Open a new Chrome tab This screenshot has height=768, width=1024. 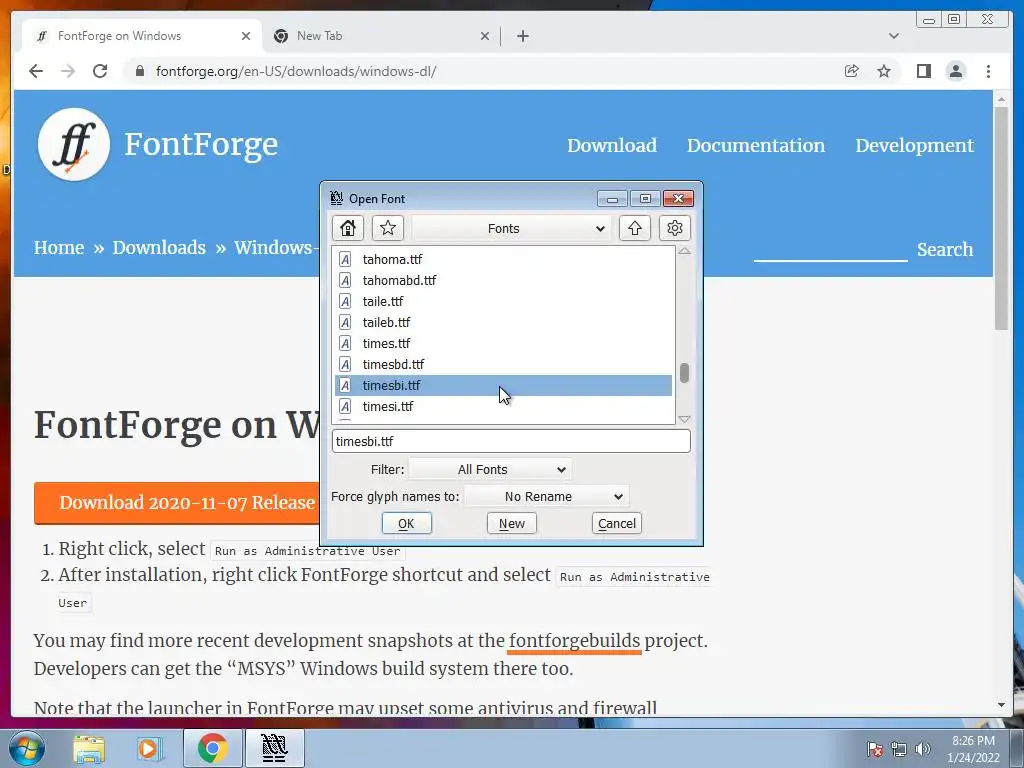pos(522,36)
